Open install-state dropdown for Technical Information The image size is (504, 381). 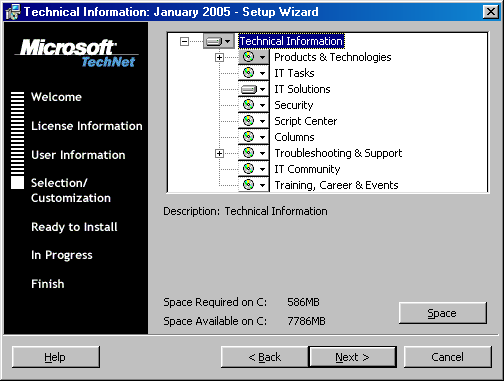(219, 41)
